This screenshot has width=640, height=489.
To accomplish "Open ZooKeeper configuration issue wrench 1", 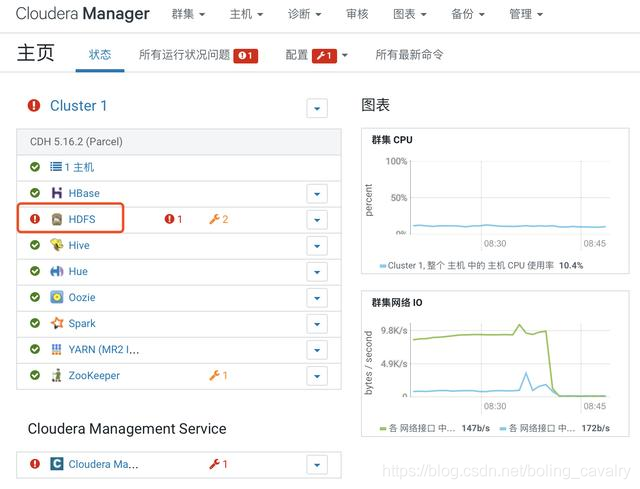I will click(218, 375).
